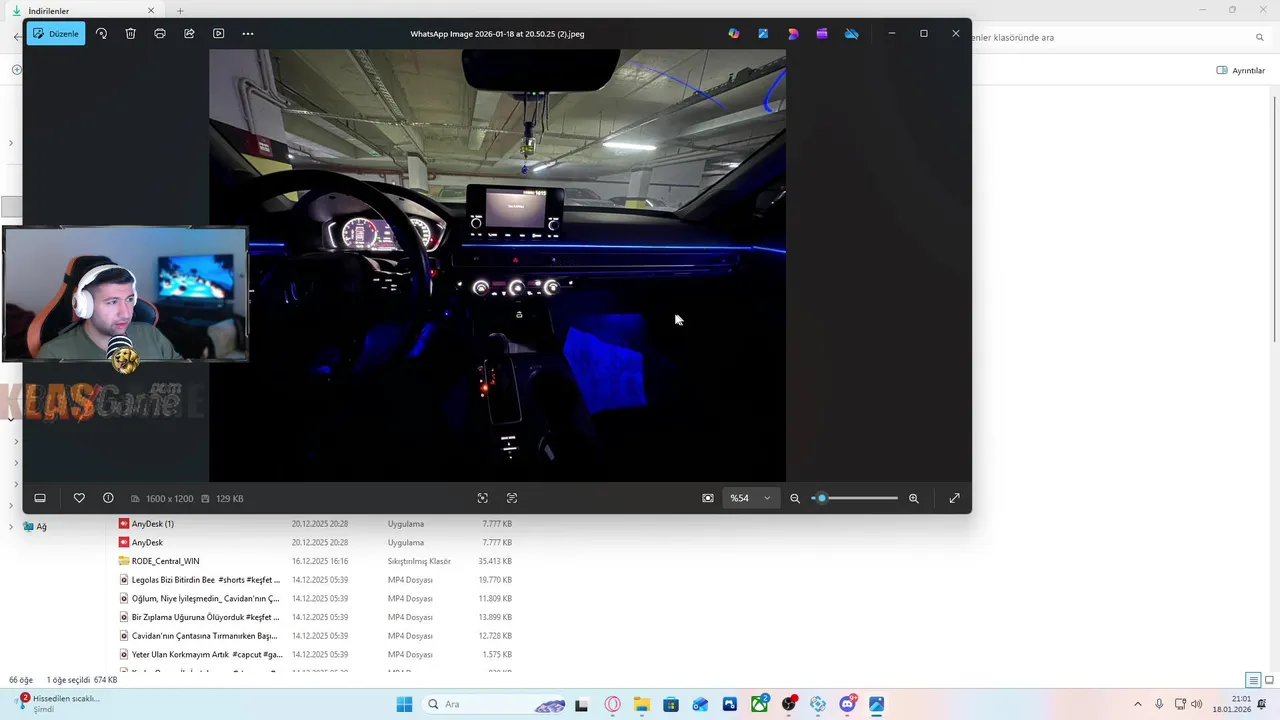
Task: Close the İndirilenler Explorer tab
Action: click(x=151, y=11)
